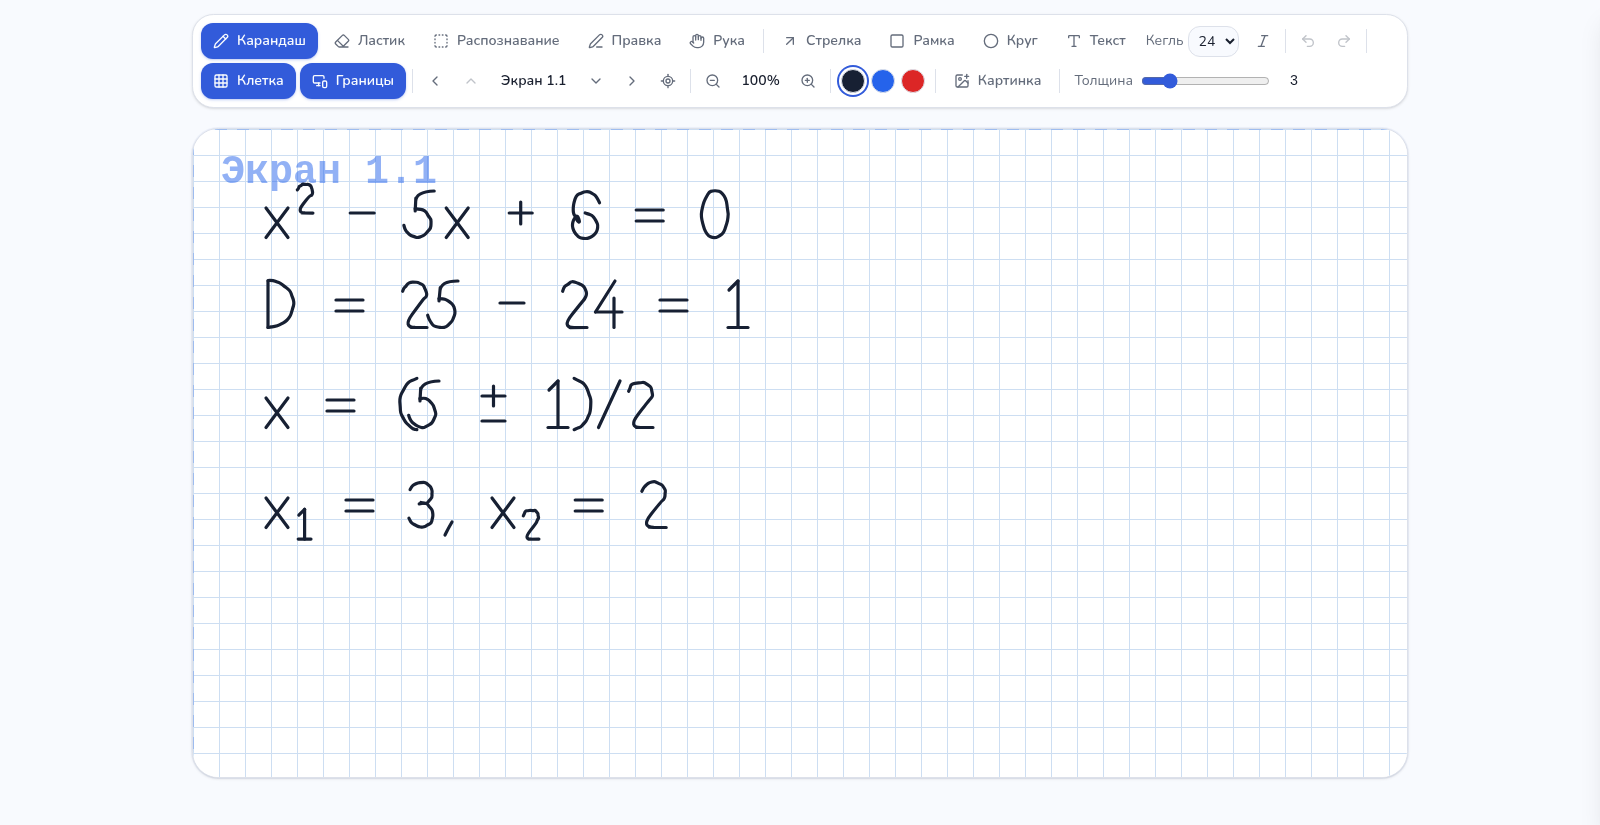Click the undo arrow icon
The image size is (1600, 825).
tap(1308, 41)
